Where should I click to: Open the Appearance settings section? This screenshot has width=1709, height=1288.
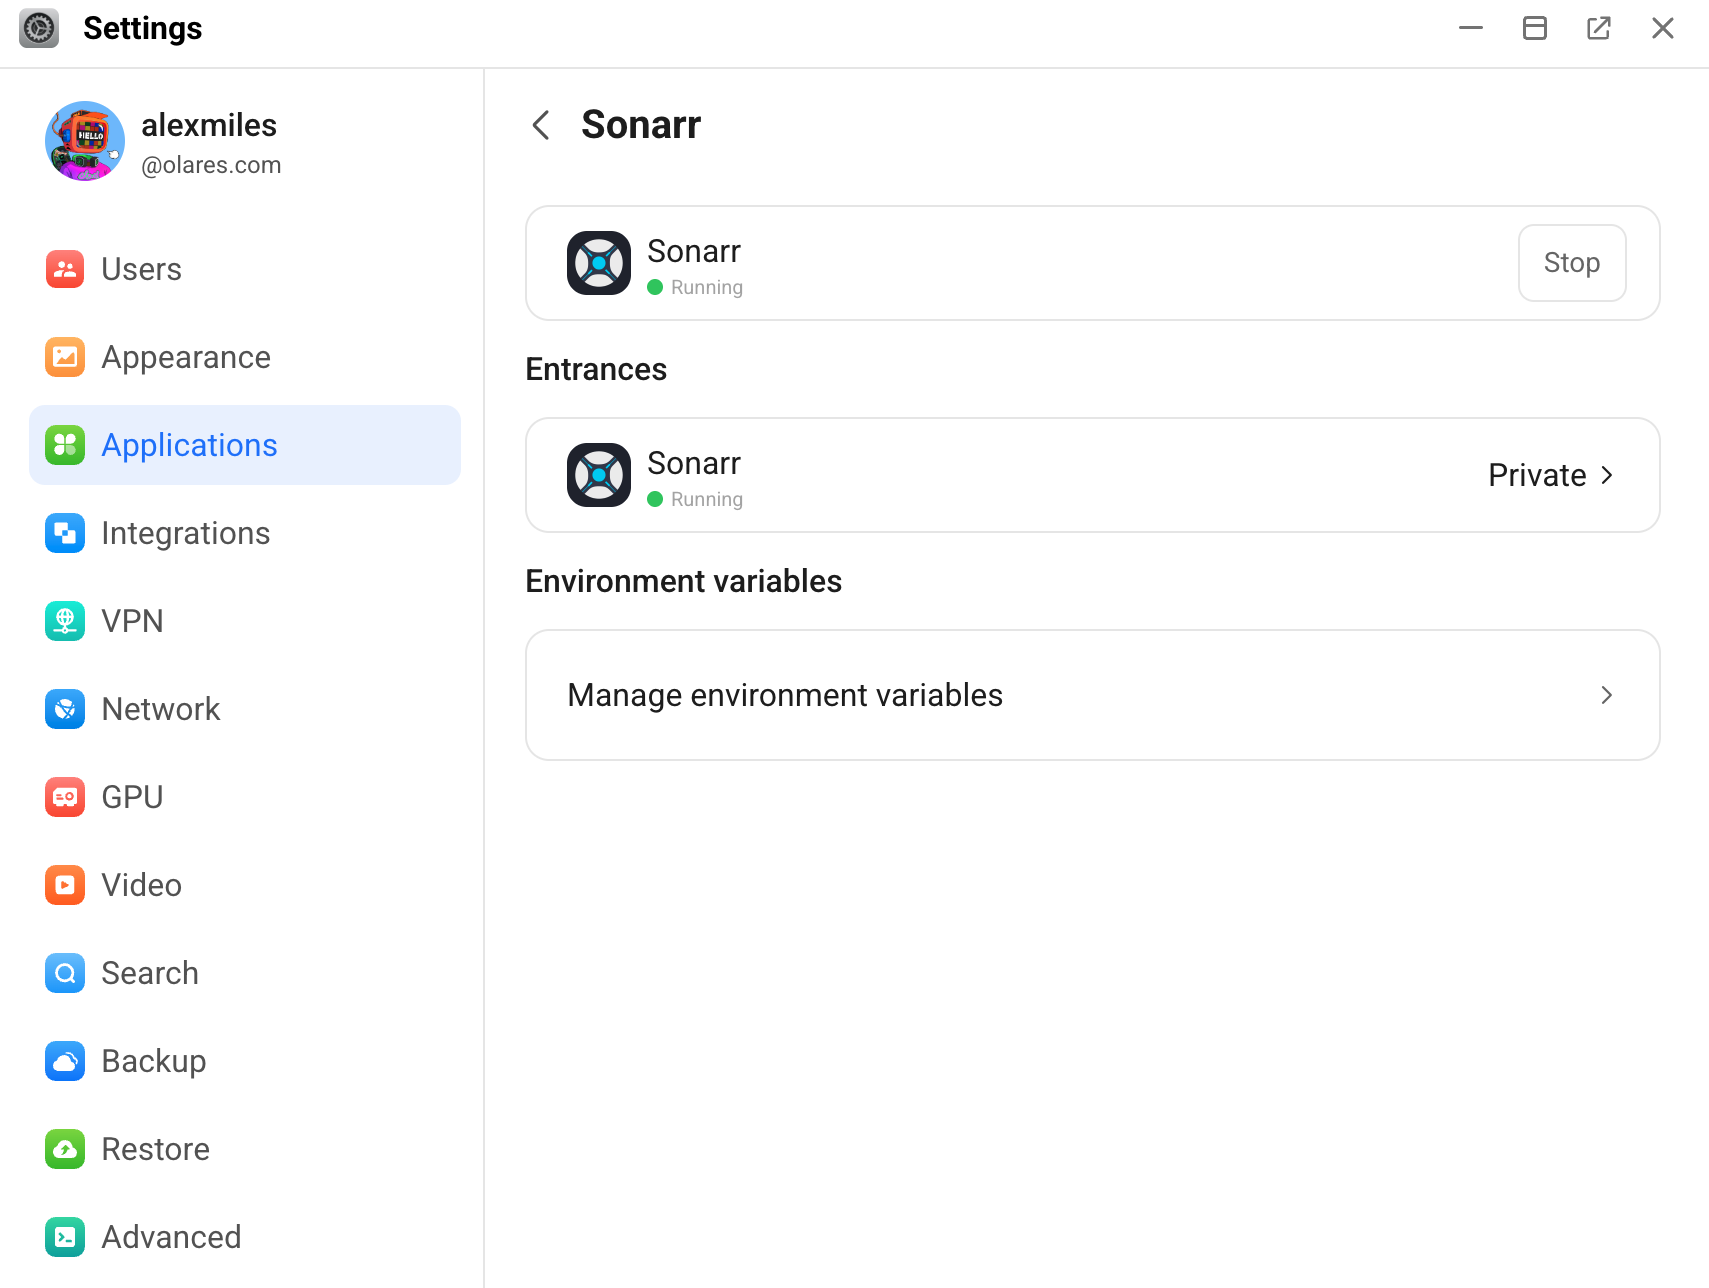(x=186, y=357)
